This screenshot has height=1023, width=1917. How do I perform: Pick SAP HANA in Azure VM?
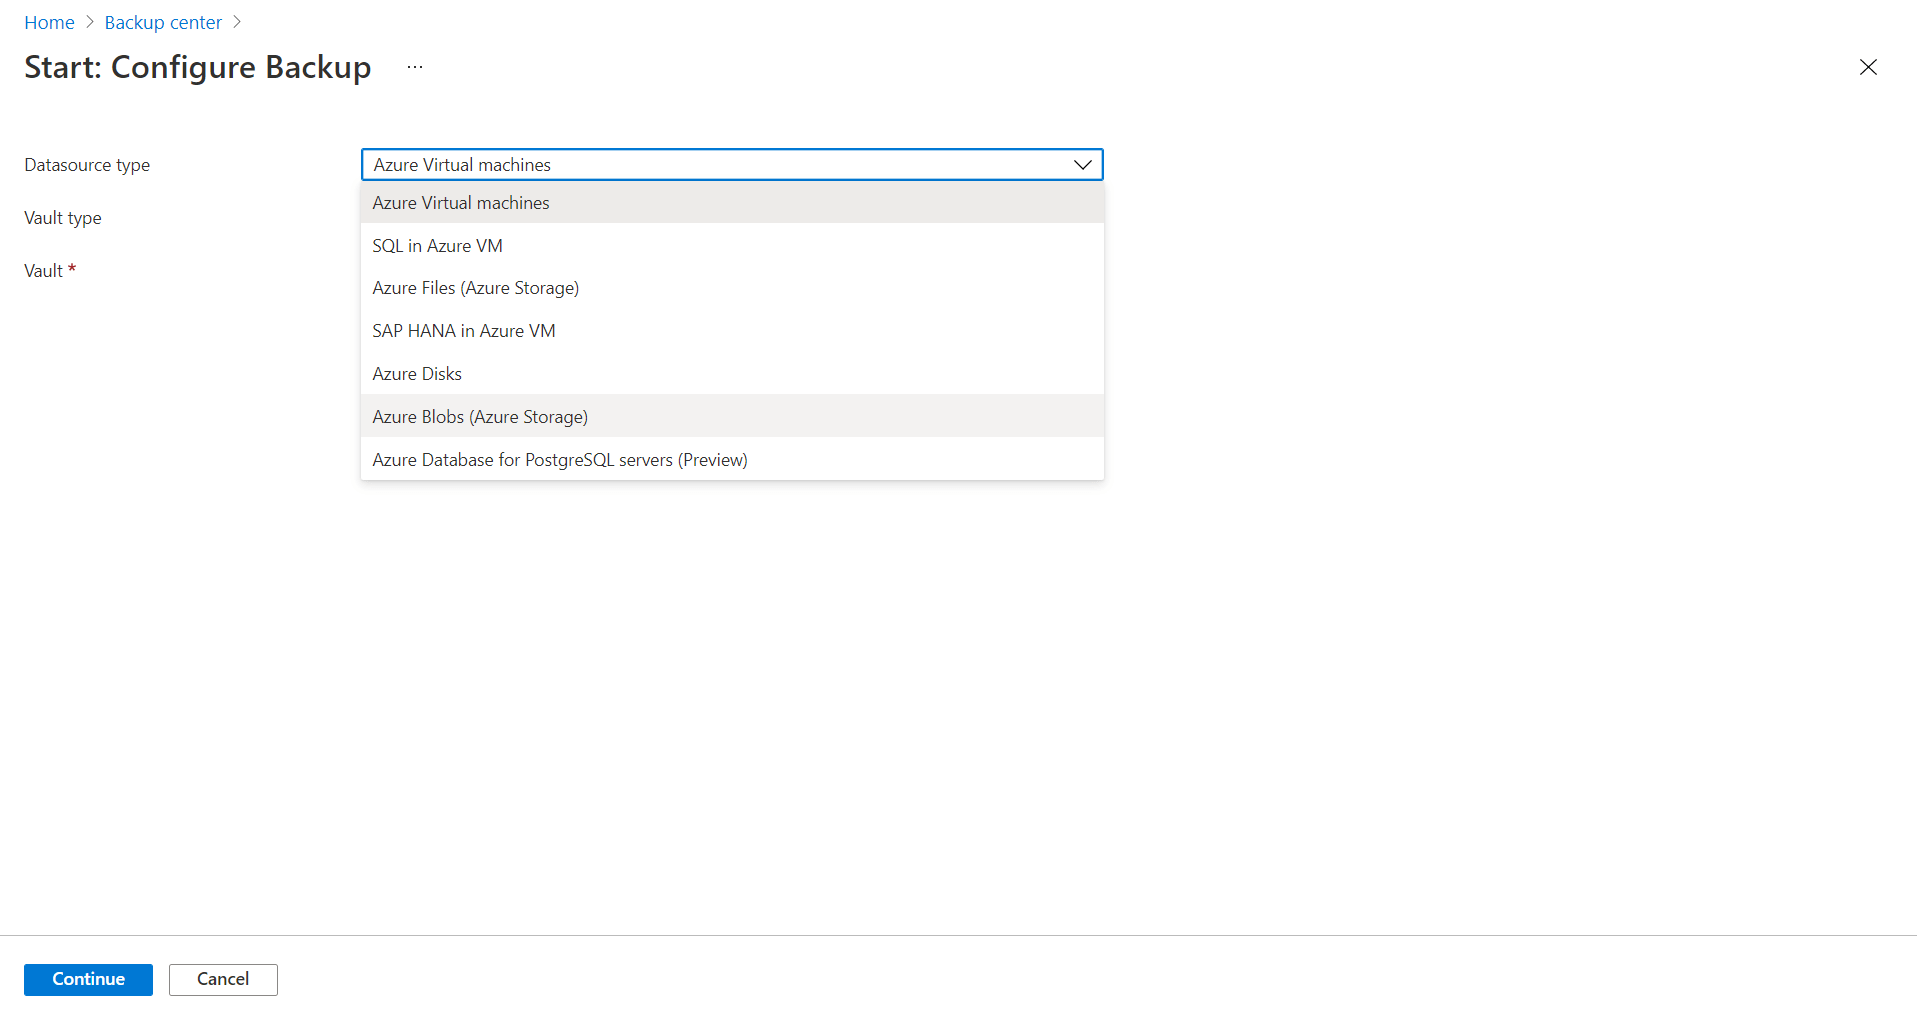pos(463,331)
